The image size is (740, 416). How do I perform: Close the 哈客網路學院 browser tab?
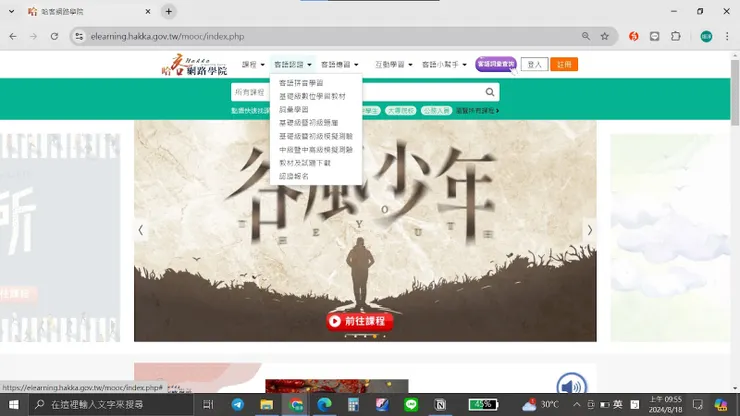[x=148, y=11]
